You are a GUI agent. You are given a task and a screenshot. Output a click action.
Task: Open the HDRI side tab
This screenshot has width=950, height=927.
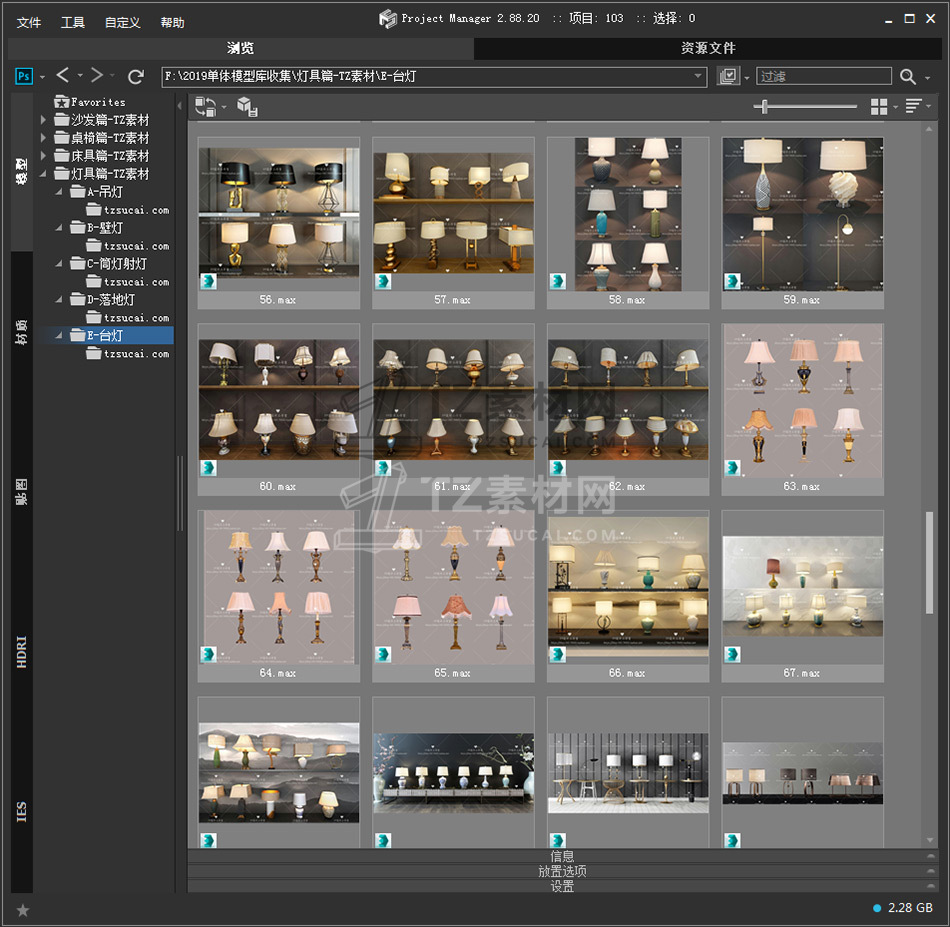coord(22,650)
